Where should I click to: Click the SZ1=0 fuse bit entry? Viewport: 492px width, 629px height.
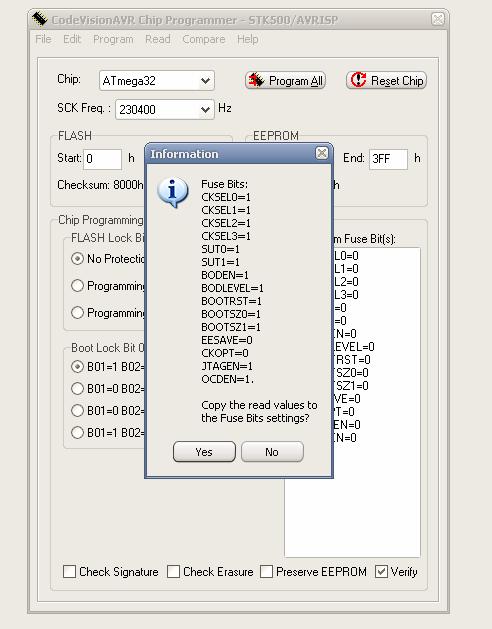coord(351,386)
